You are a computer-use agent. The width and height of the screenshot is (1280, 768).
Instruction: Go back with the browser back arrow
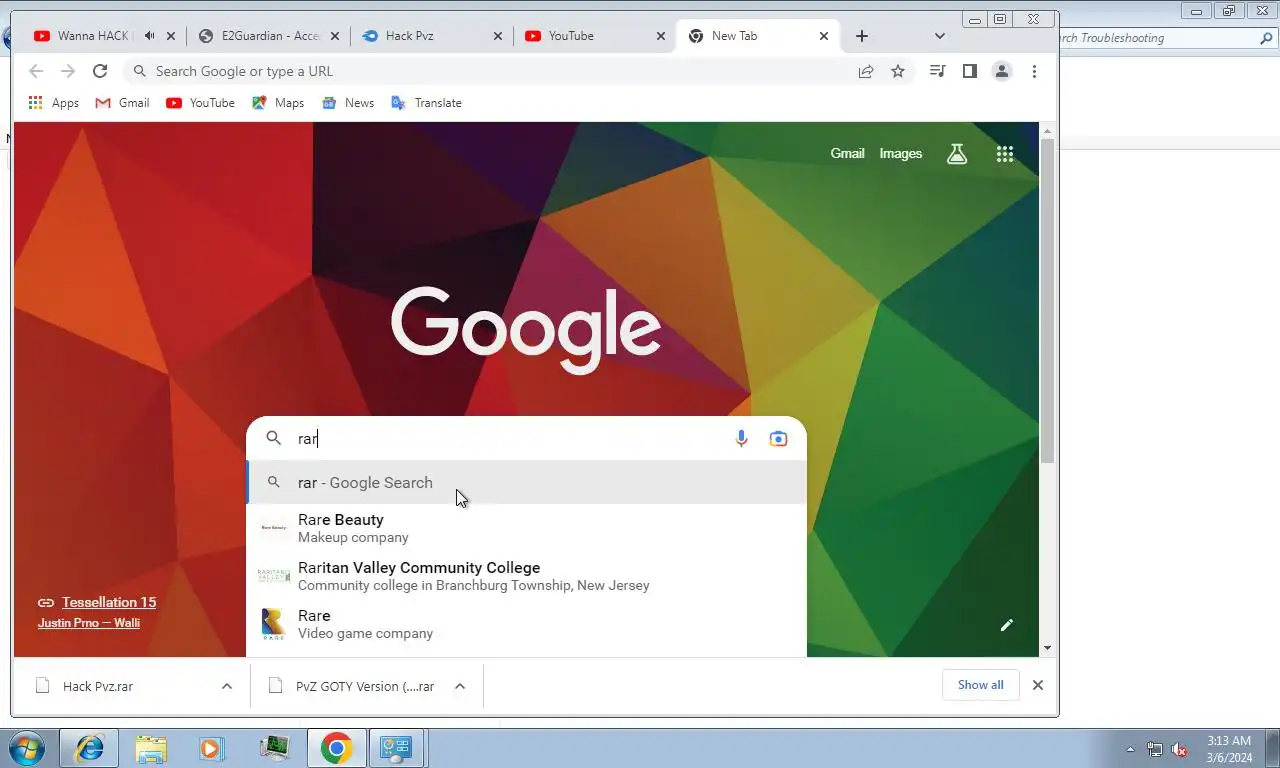click(x=36, y=71)
